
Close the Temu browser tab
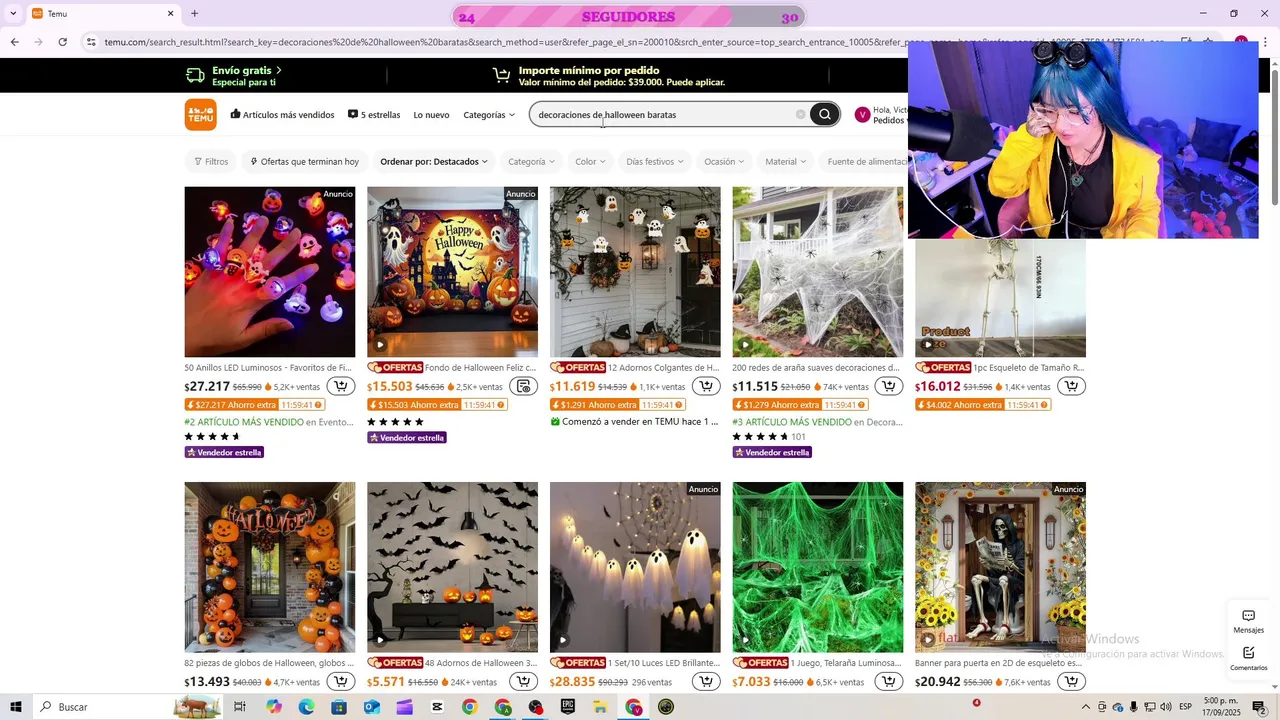[x=170, y=13]
